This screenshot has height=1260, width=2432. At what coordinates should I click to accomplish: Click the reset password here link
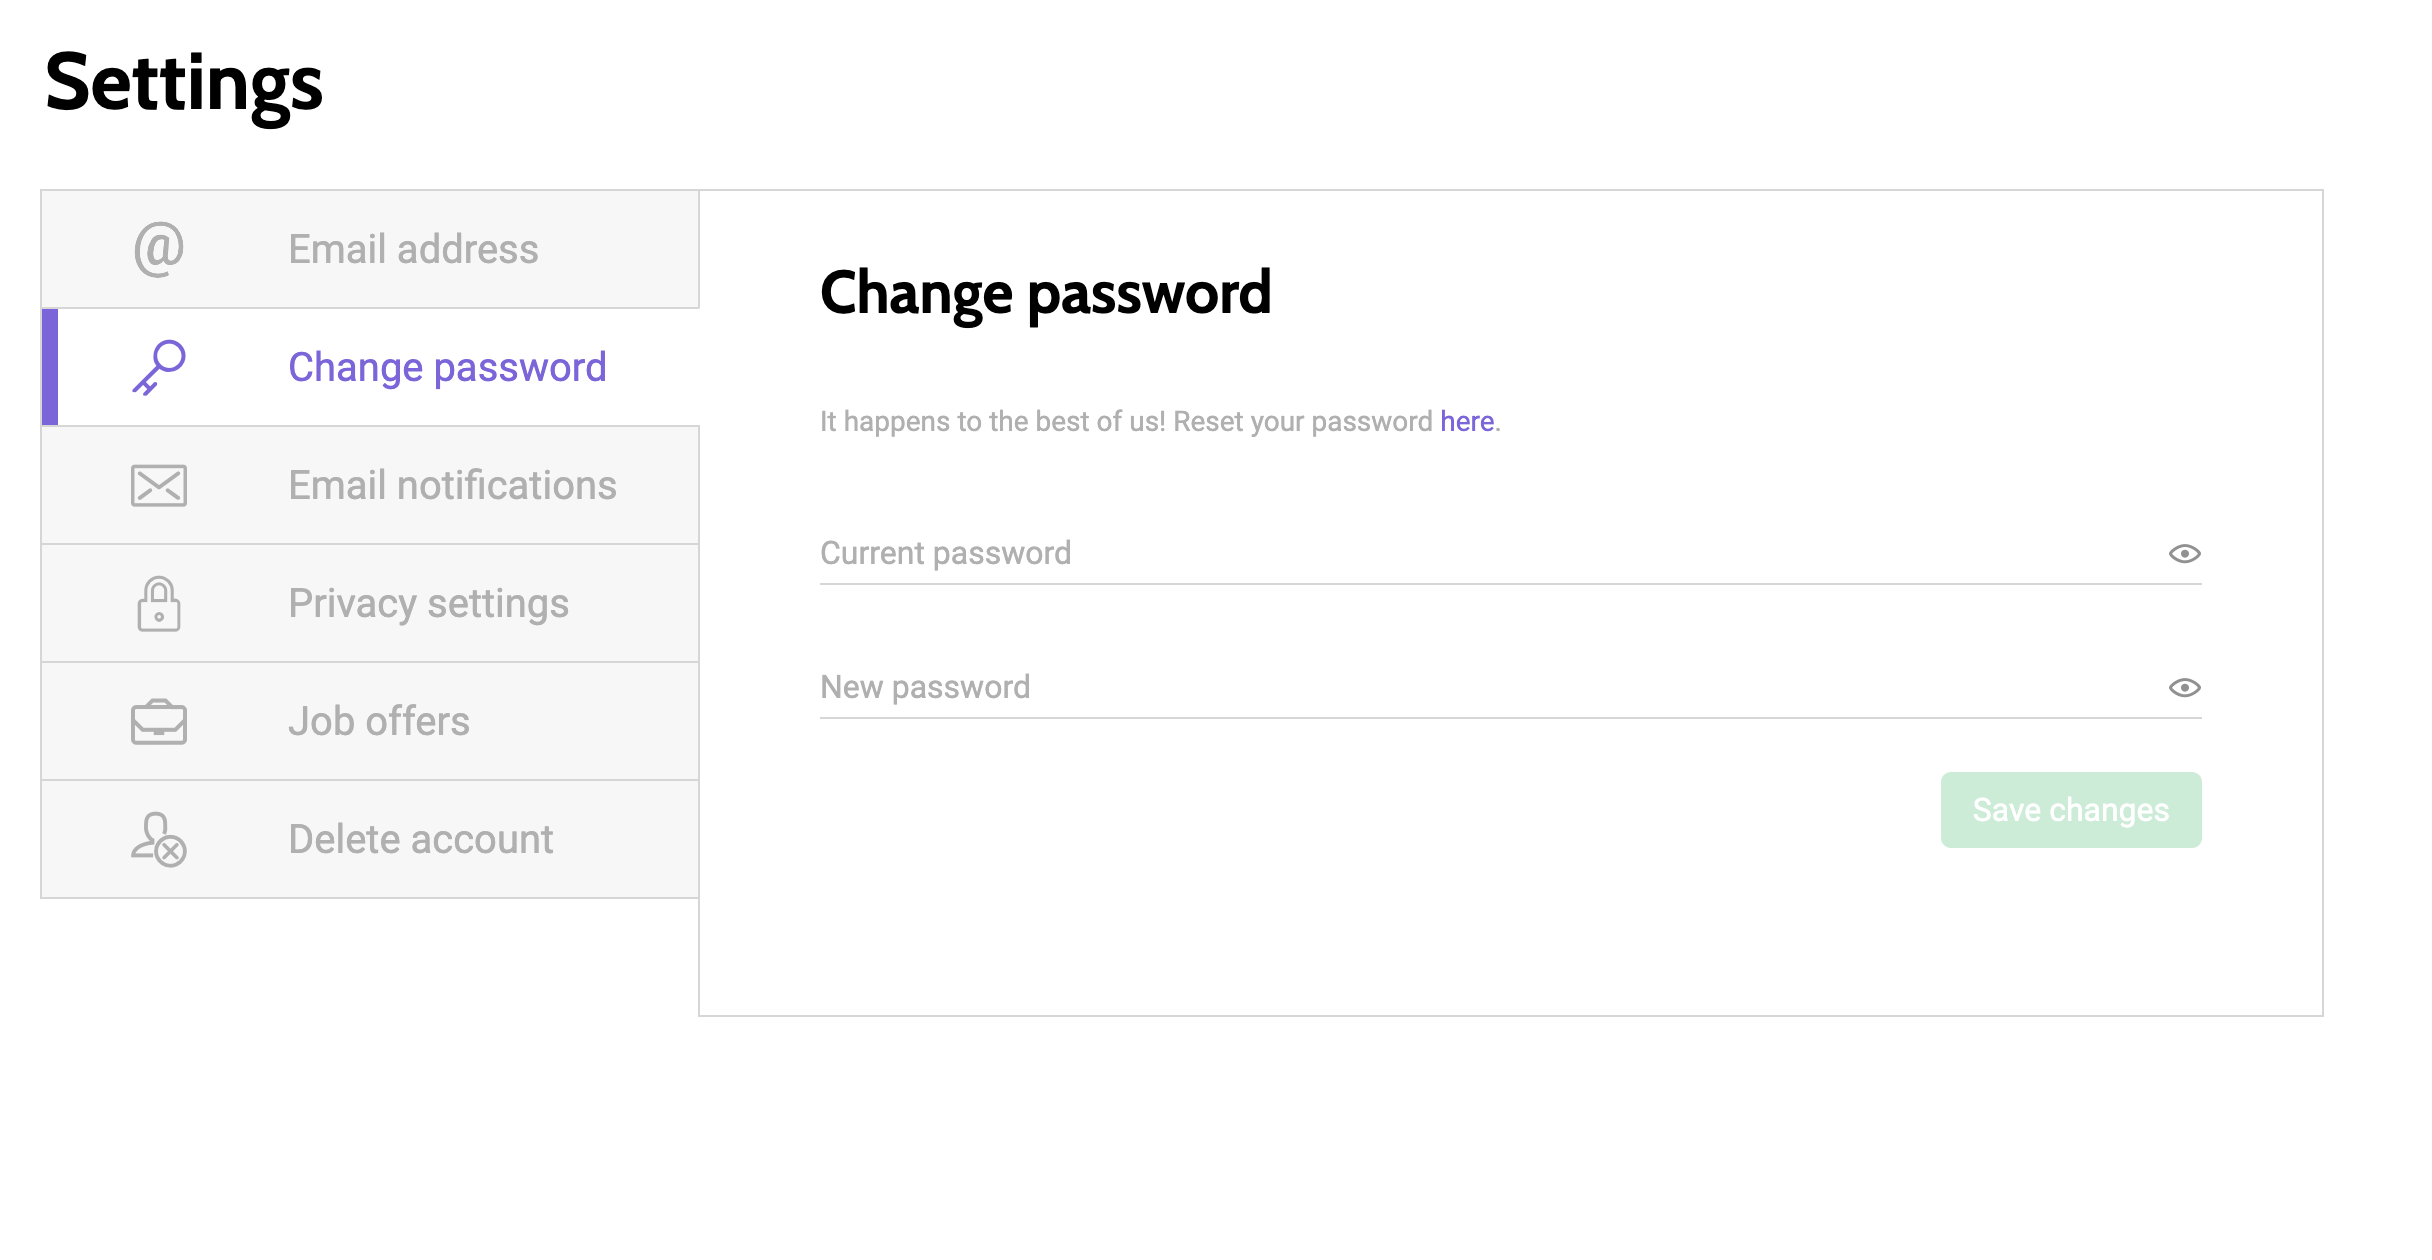(x=1465, y=421)
